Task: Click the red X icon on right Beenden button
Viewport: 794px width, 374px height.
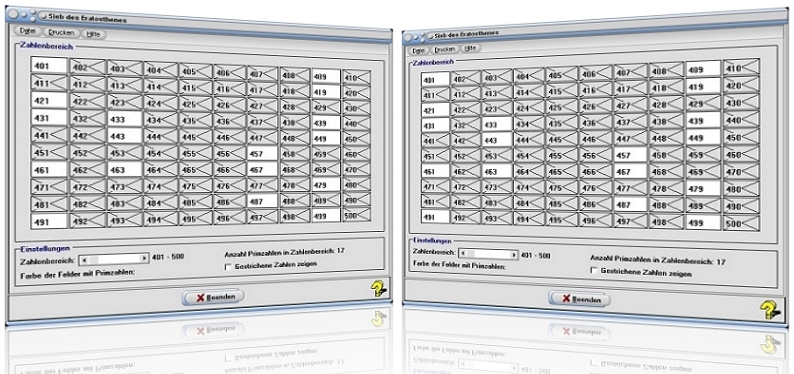Action: pyautogui.click(x=566, y=299)
